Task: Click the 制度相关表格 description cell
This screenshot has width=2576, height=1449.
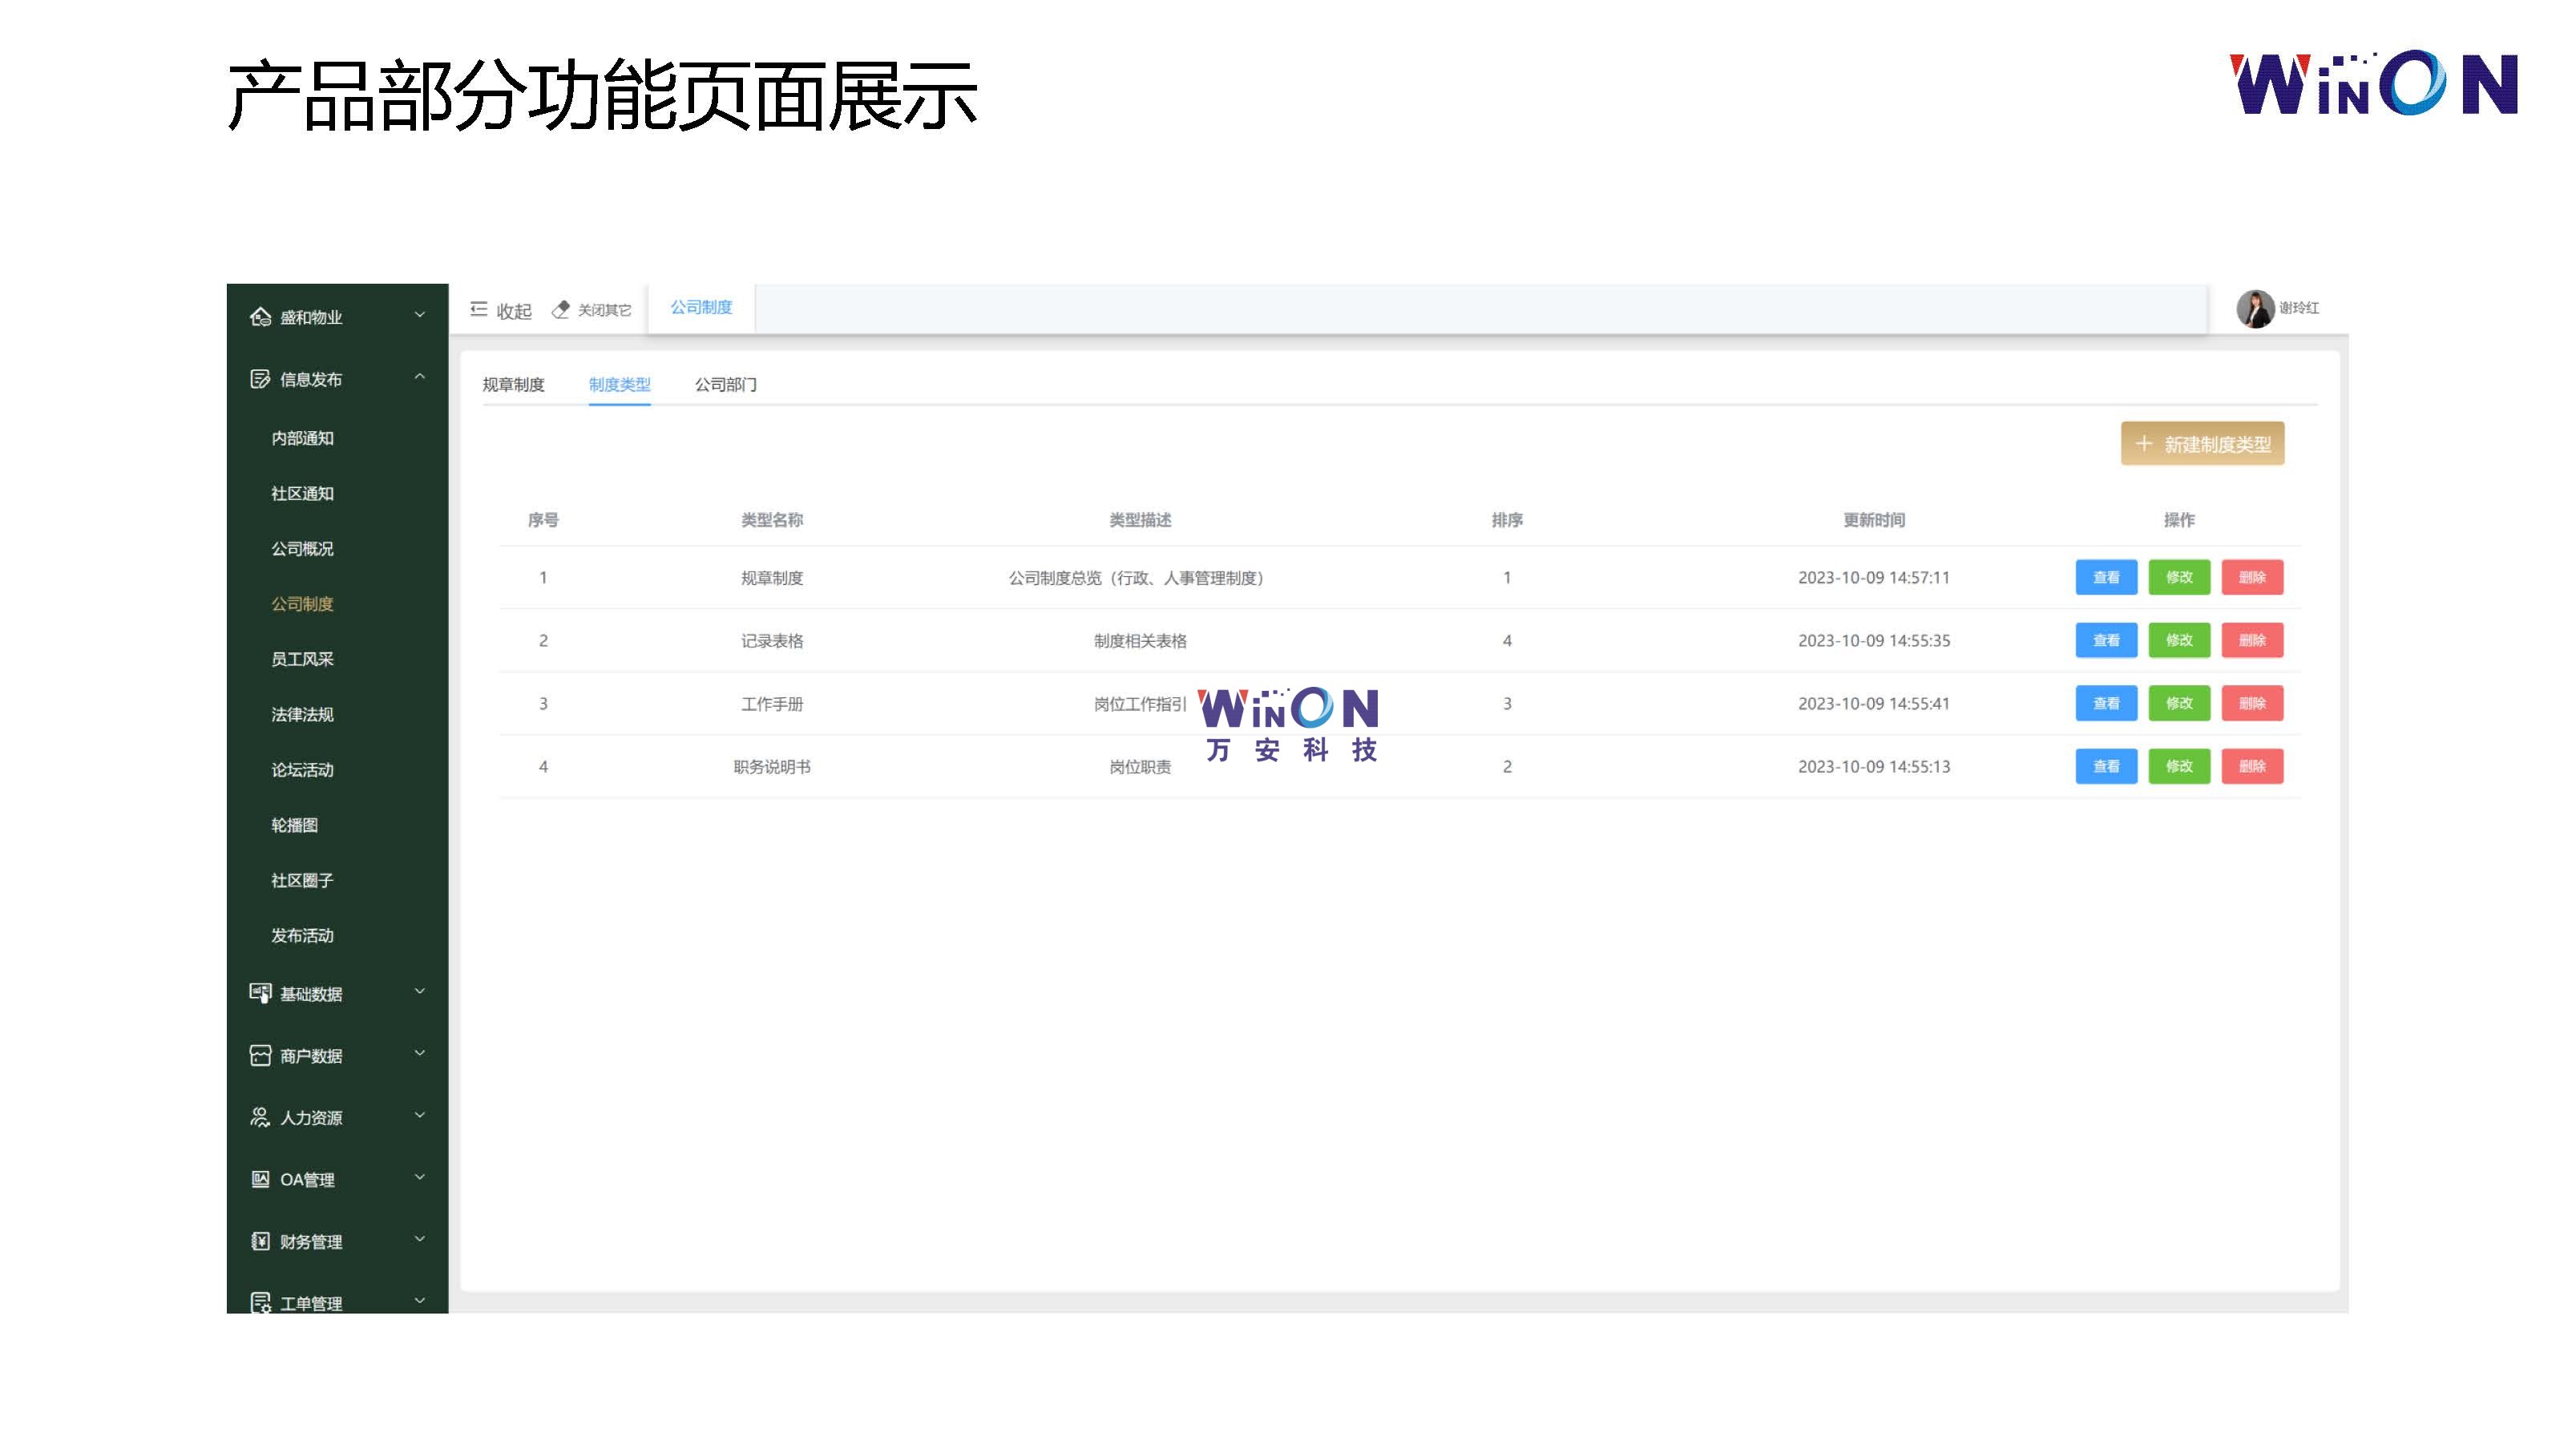Action: (1139, 641)
